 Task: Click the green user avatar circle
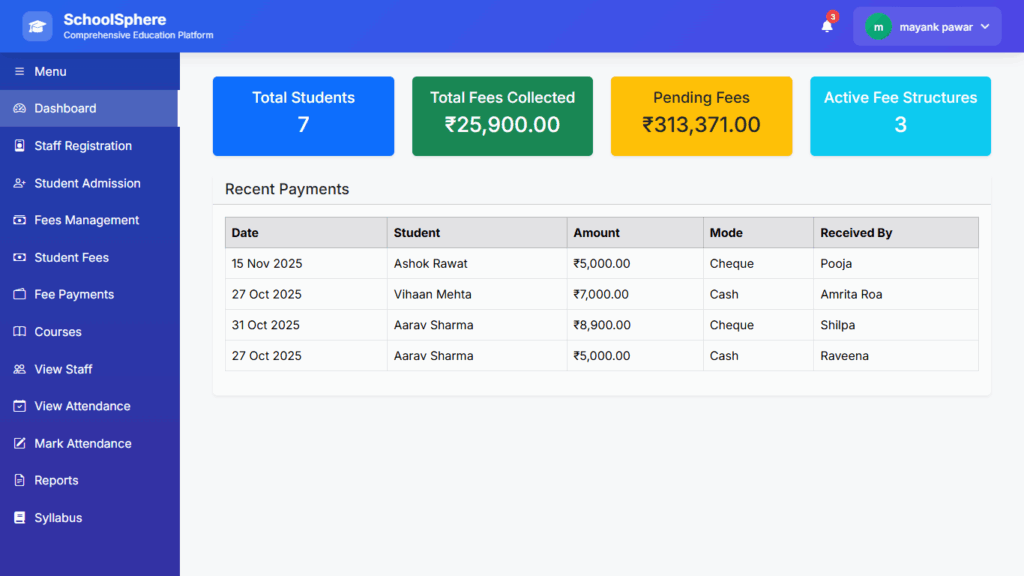(878, 27)
